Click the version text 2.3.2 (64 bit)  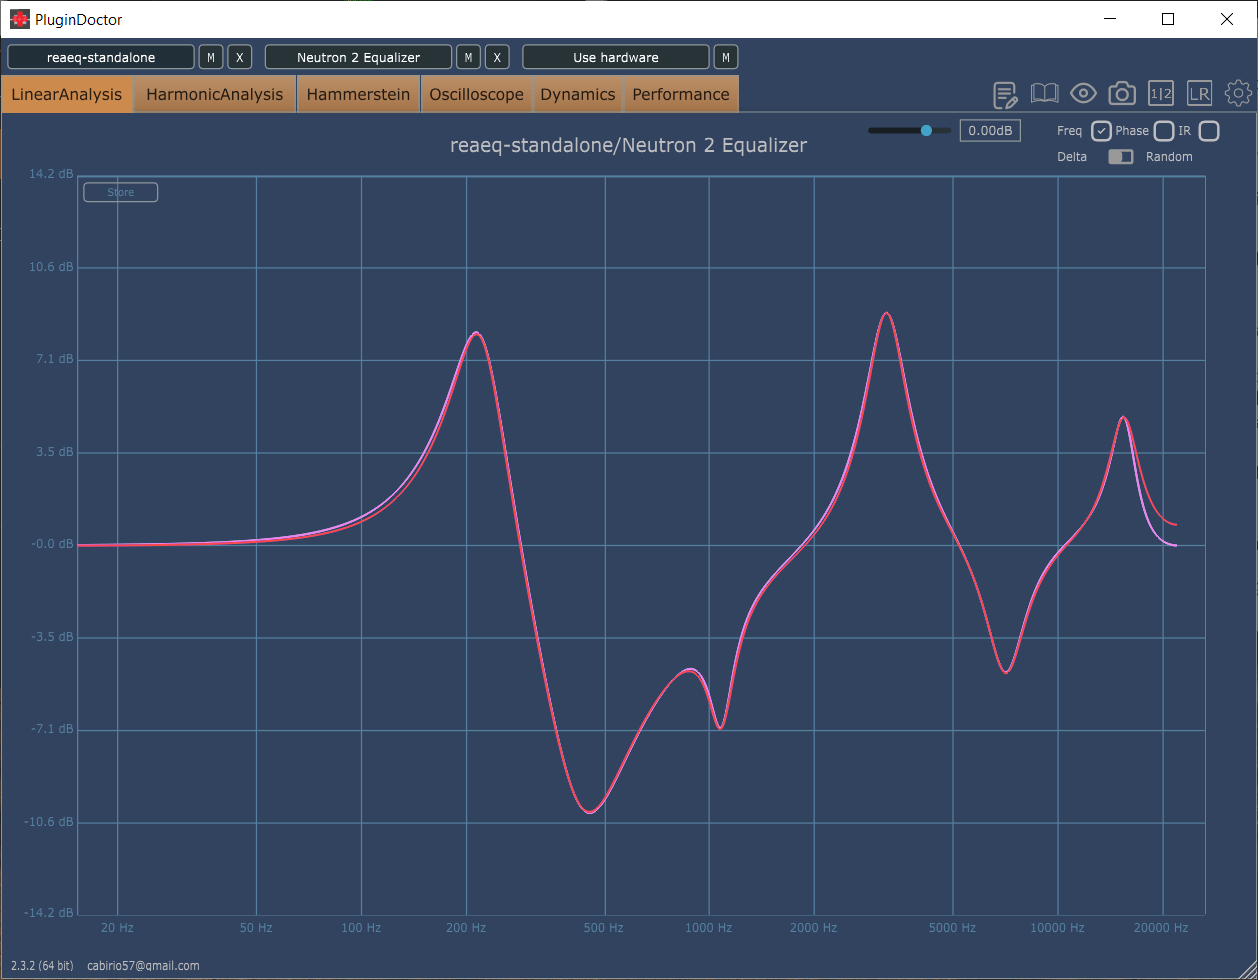[42, 966]
